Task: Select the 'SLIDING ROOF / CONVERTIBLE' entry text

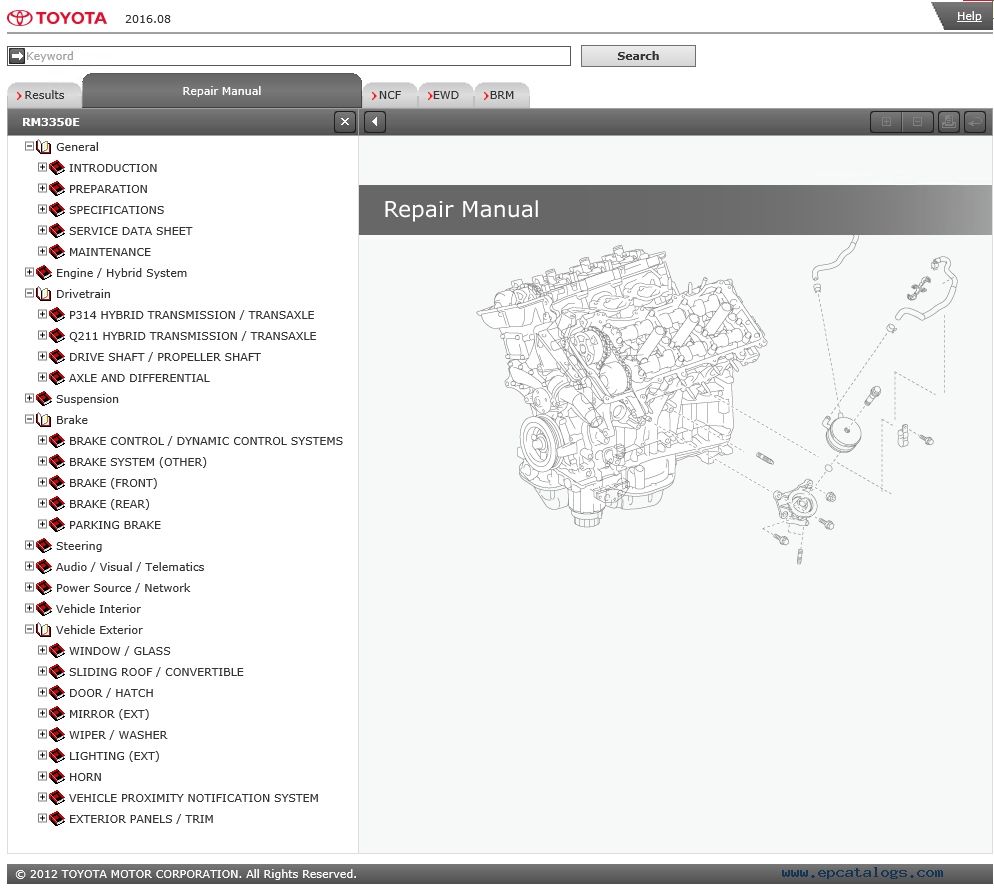Action: [x=156, y=672]
